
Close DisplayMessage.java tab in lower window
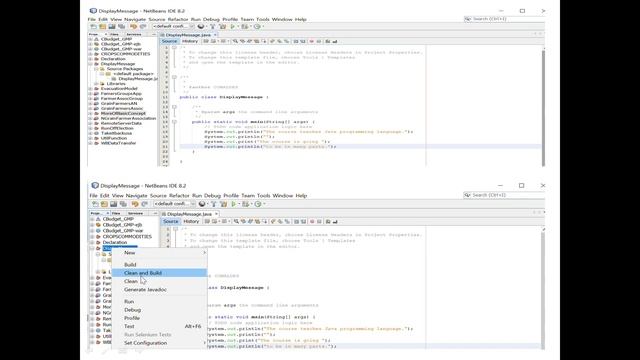pyautogui.click(x=216, y=214)
